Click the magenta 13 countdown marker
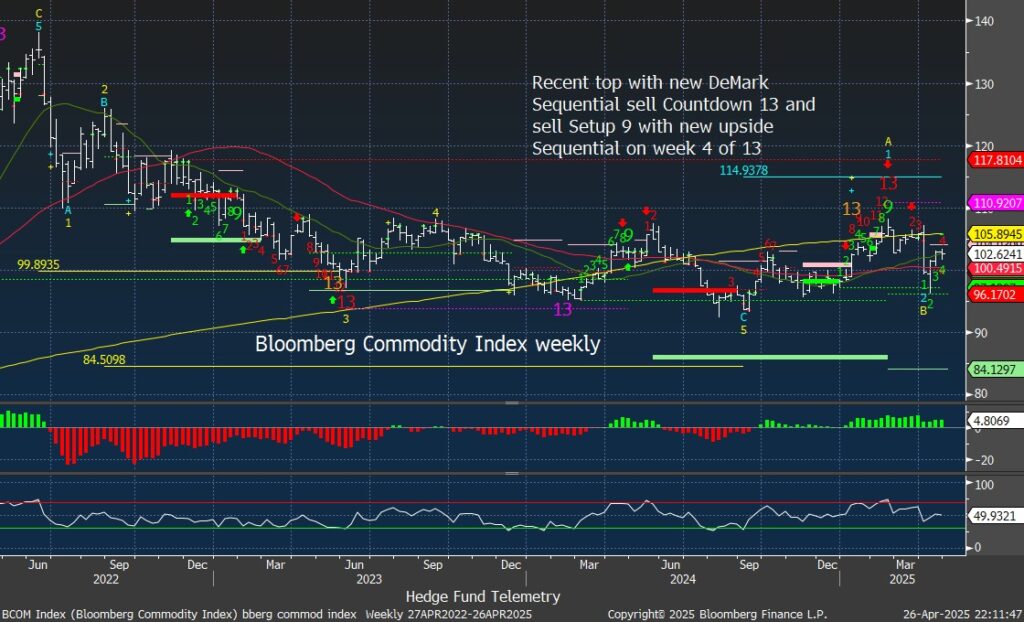The image size is (1024, 622). (x=562, y=310)
